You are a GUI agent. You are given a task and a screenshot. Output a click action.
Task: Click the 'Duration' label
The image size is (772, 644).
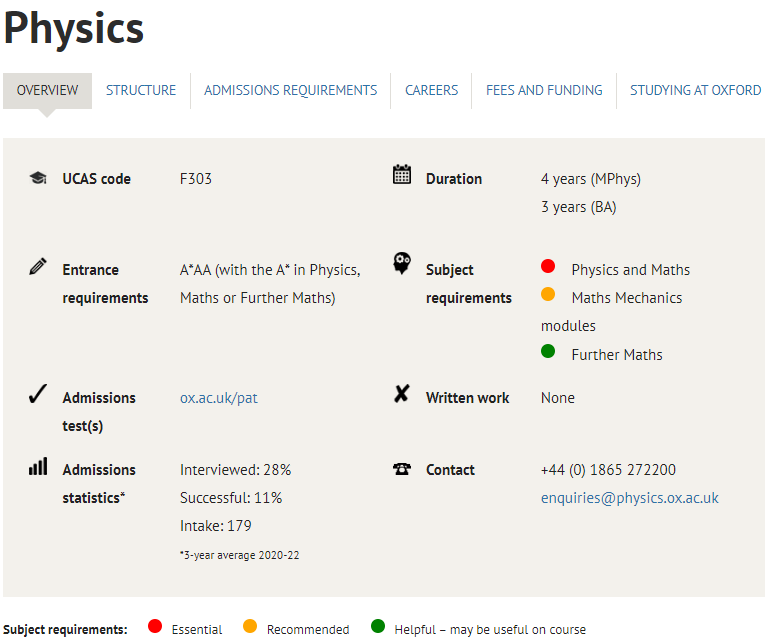tap(454, 179)
